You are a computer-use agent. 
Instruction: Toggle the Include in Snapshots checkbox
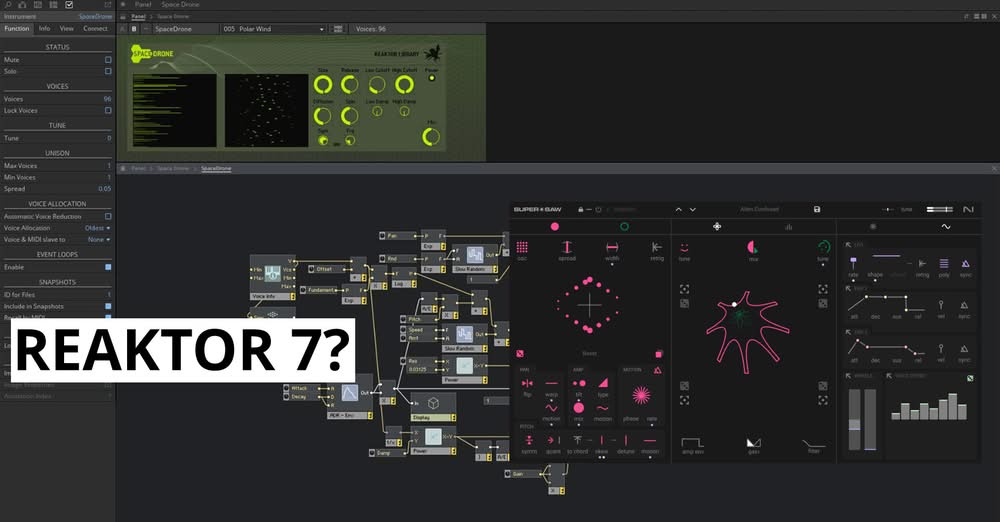(x=108, y=306)
